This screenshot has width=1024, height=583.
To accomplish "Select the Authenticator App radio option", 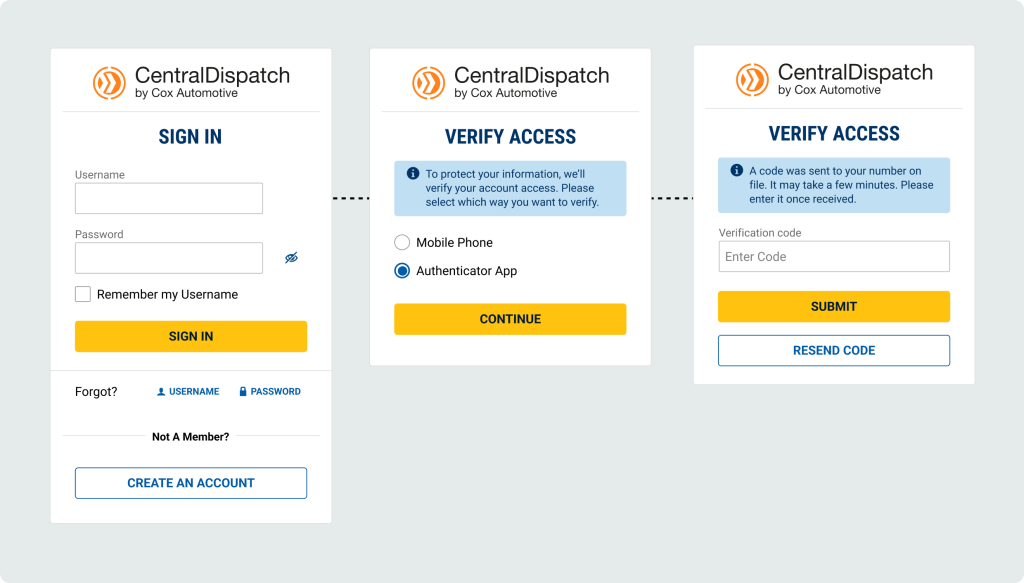I will point(402,271).
